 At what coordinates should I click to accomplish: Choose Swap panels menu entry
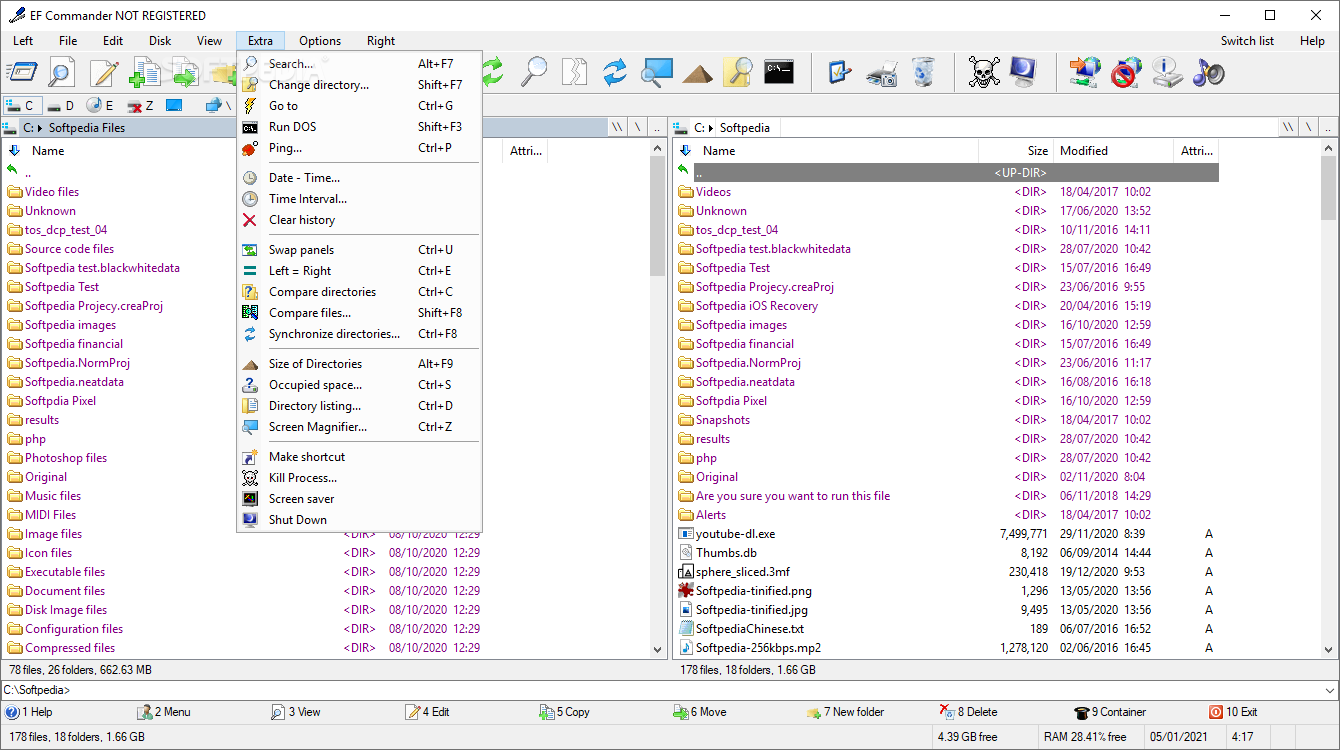360,250
